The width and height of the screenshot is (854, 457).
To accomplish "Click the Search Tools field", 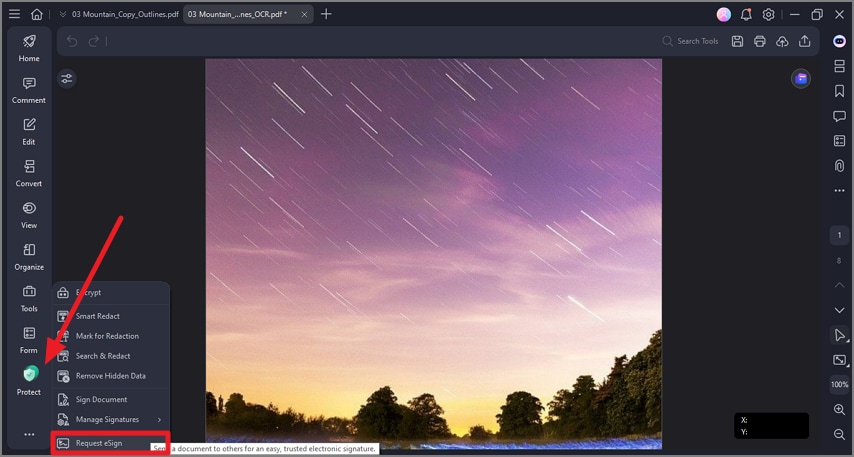I will tap(691, 41).
